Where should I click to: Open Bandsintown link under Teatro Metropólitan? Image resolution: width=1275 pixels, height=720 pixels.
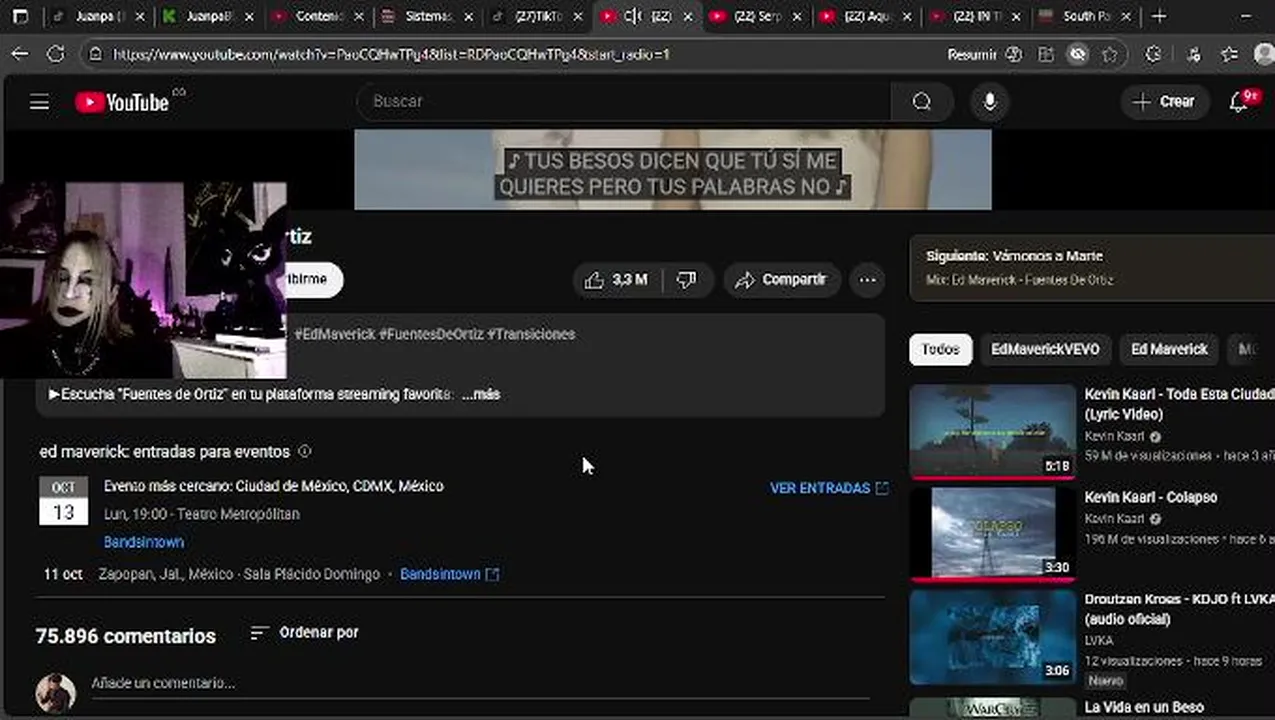point(144,542)
